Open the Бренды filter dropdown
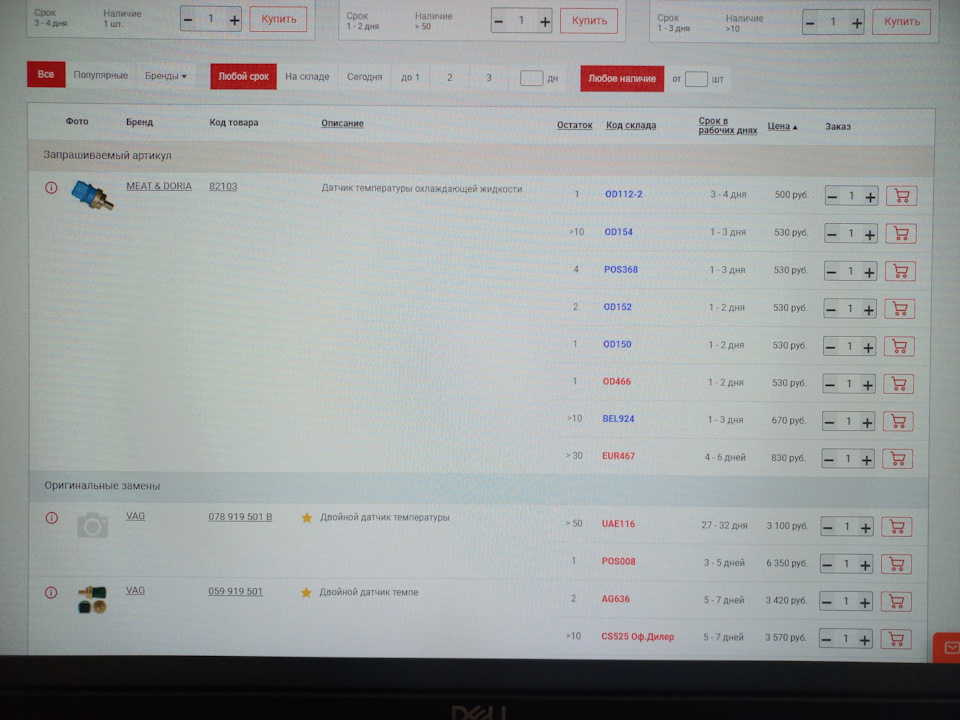The width and height of the screenshot is (960, 720). pyautogui.click(x=165, y=76)
